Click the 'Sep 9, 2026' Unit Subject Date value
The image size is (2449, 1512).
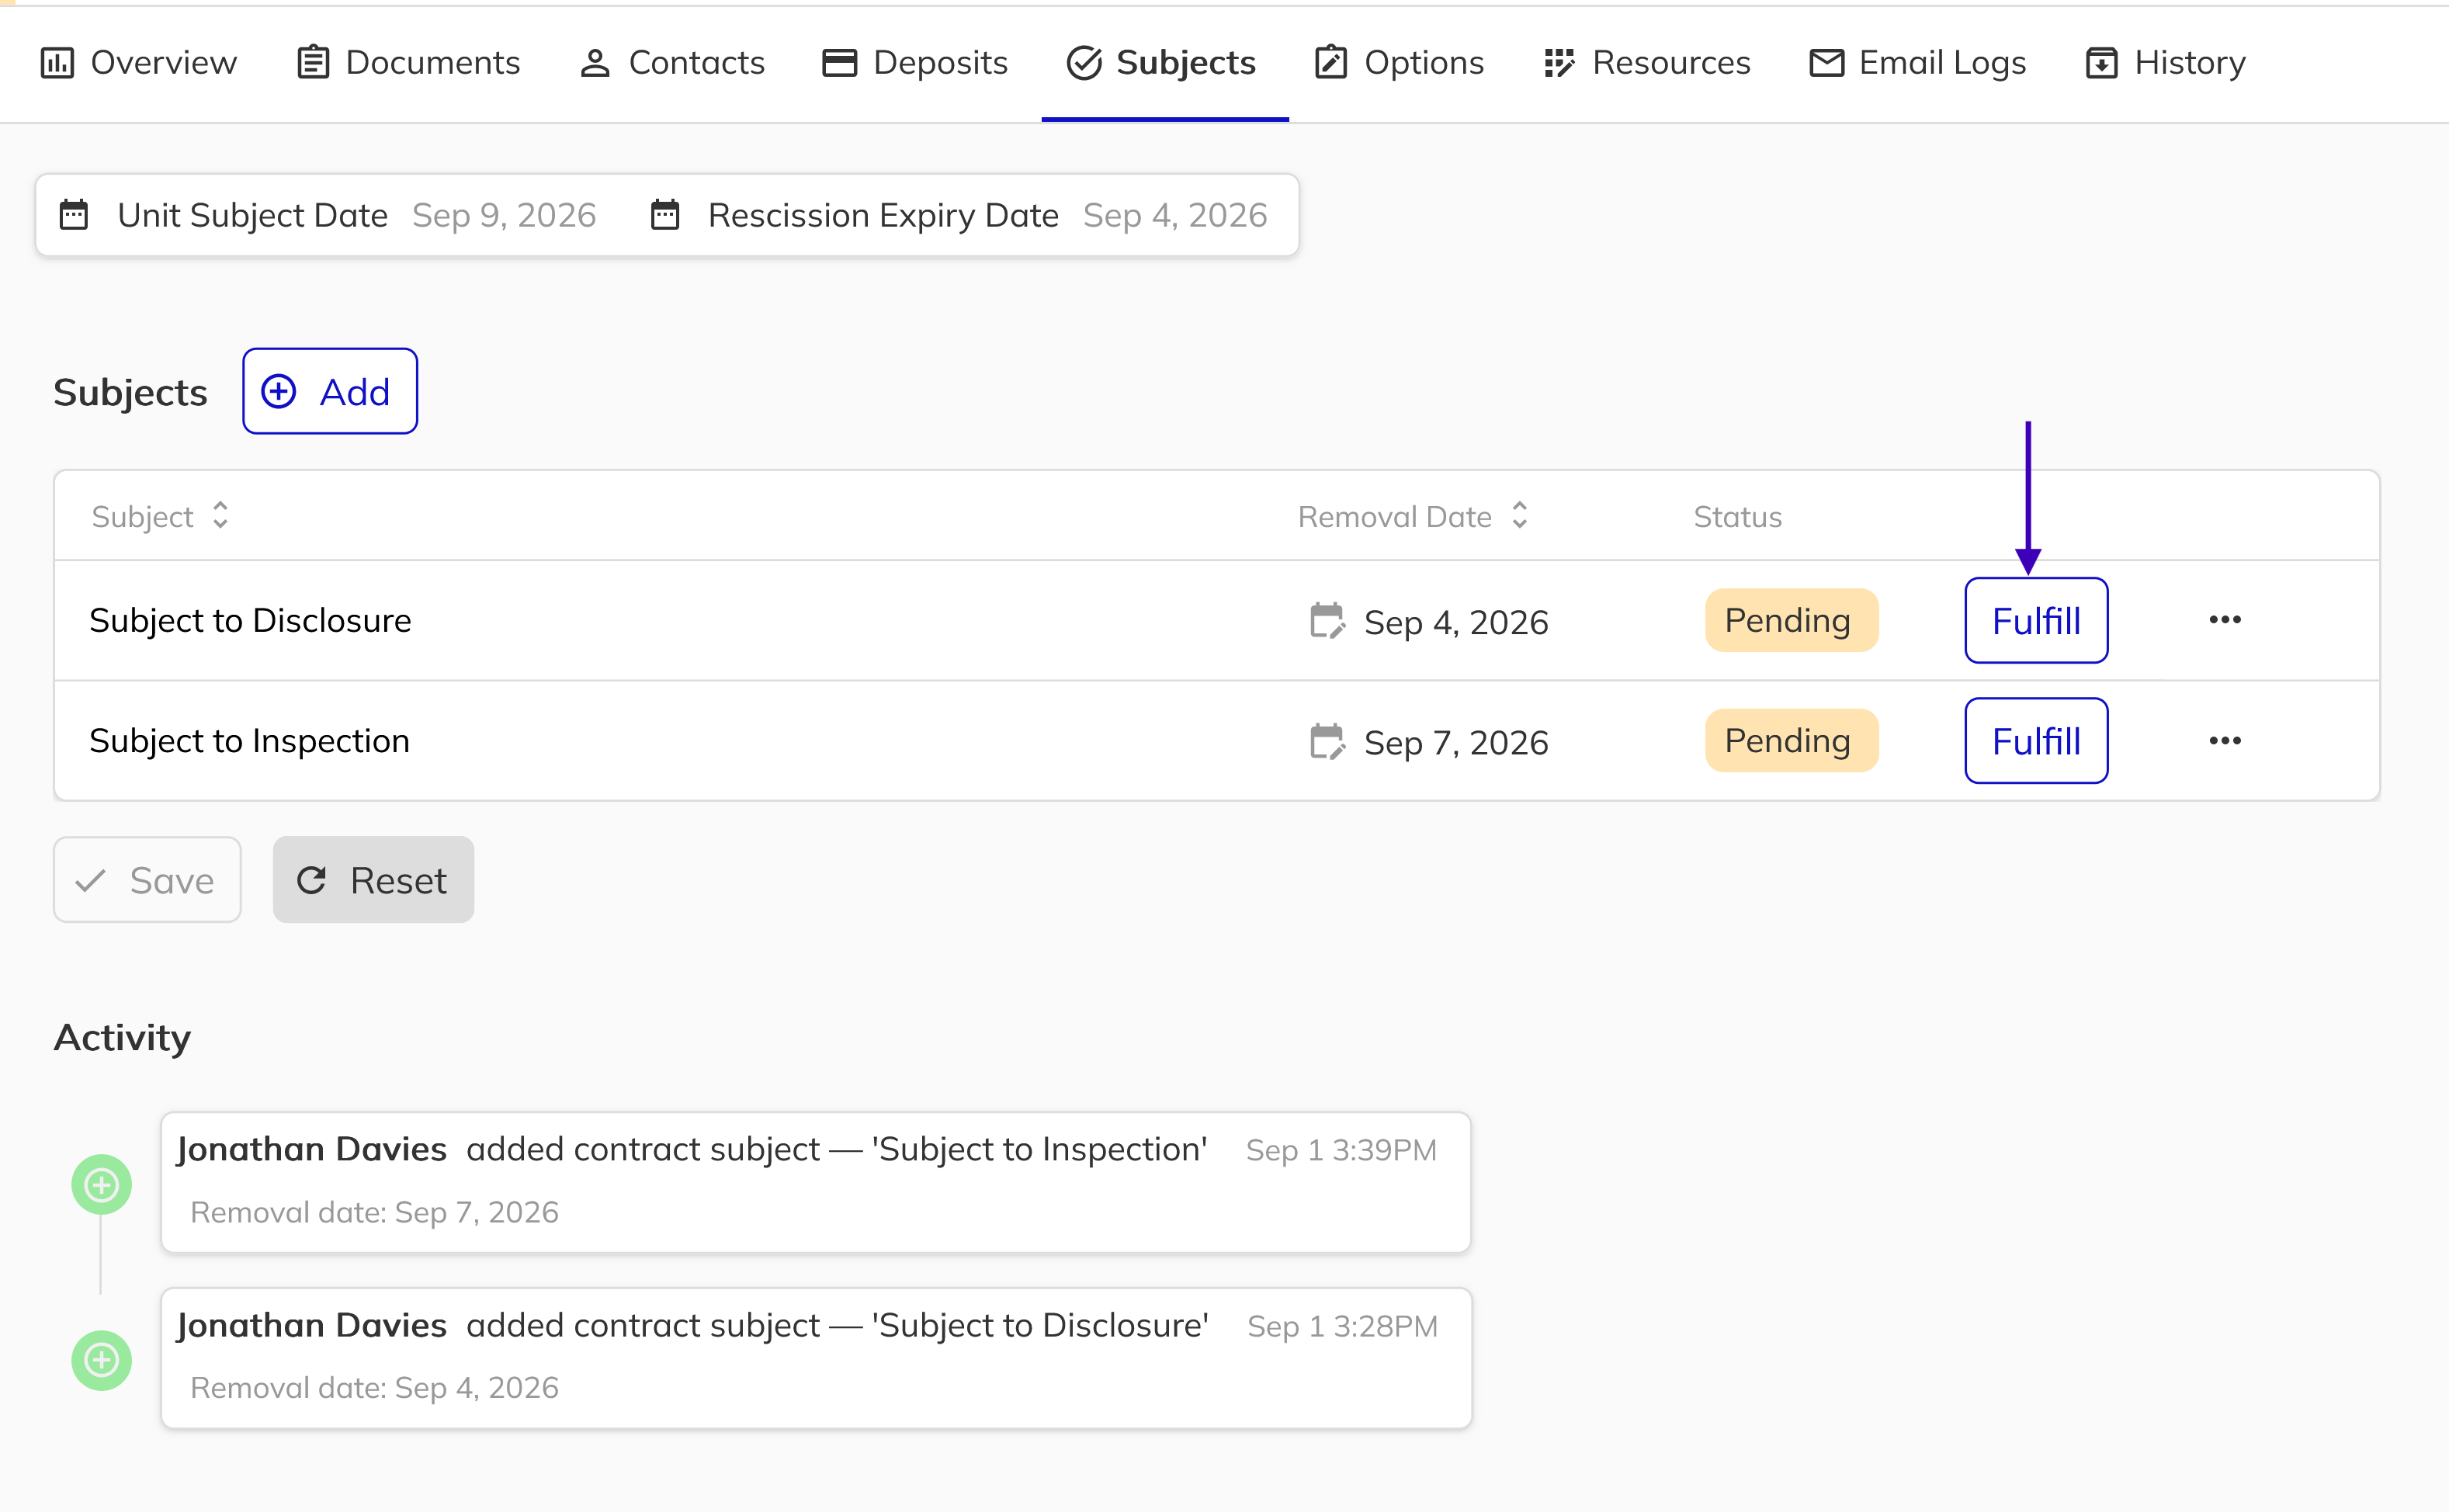tap(504, 215)
